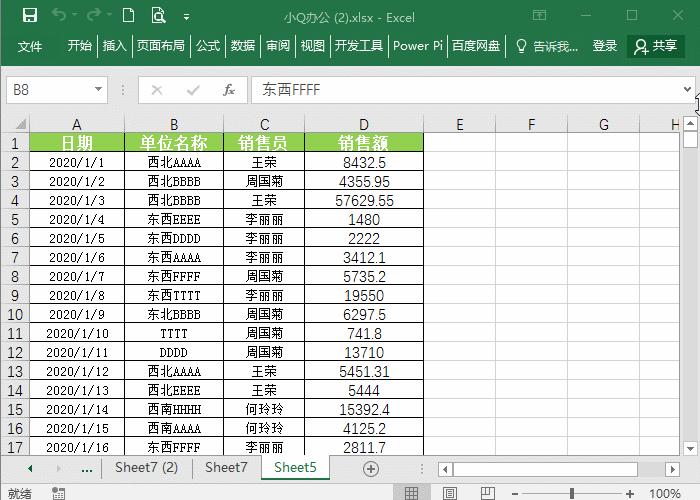Click cell with value 57629.55
The image size is (700, 500).
click(364, 200)
